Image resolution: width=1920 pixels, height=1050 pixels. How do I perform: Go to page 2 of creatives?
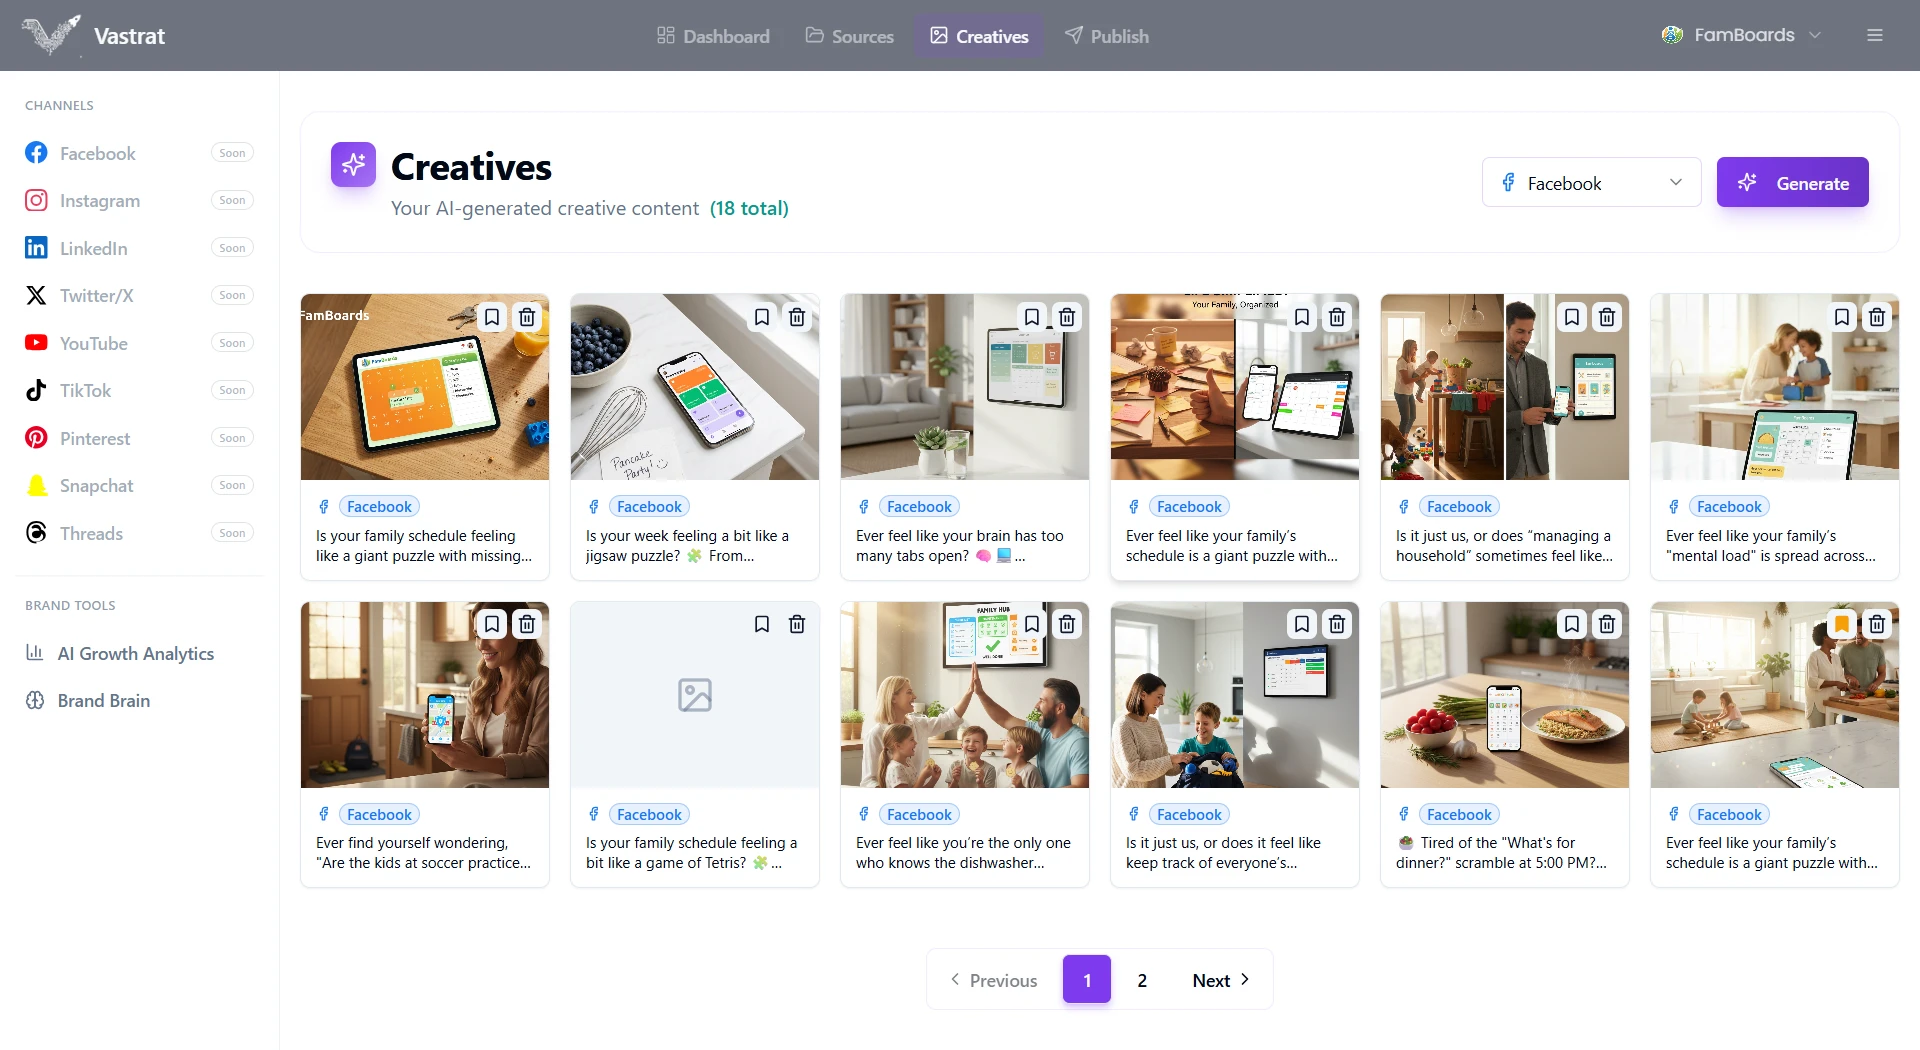[1142, 980]
